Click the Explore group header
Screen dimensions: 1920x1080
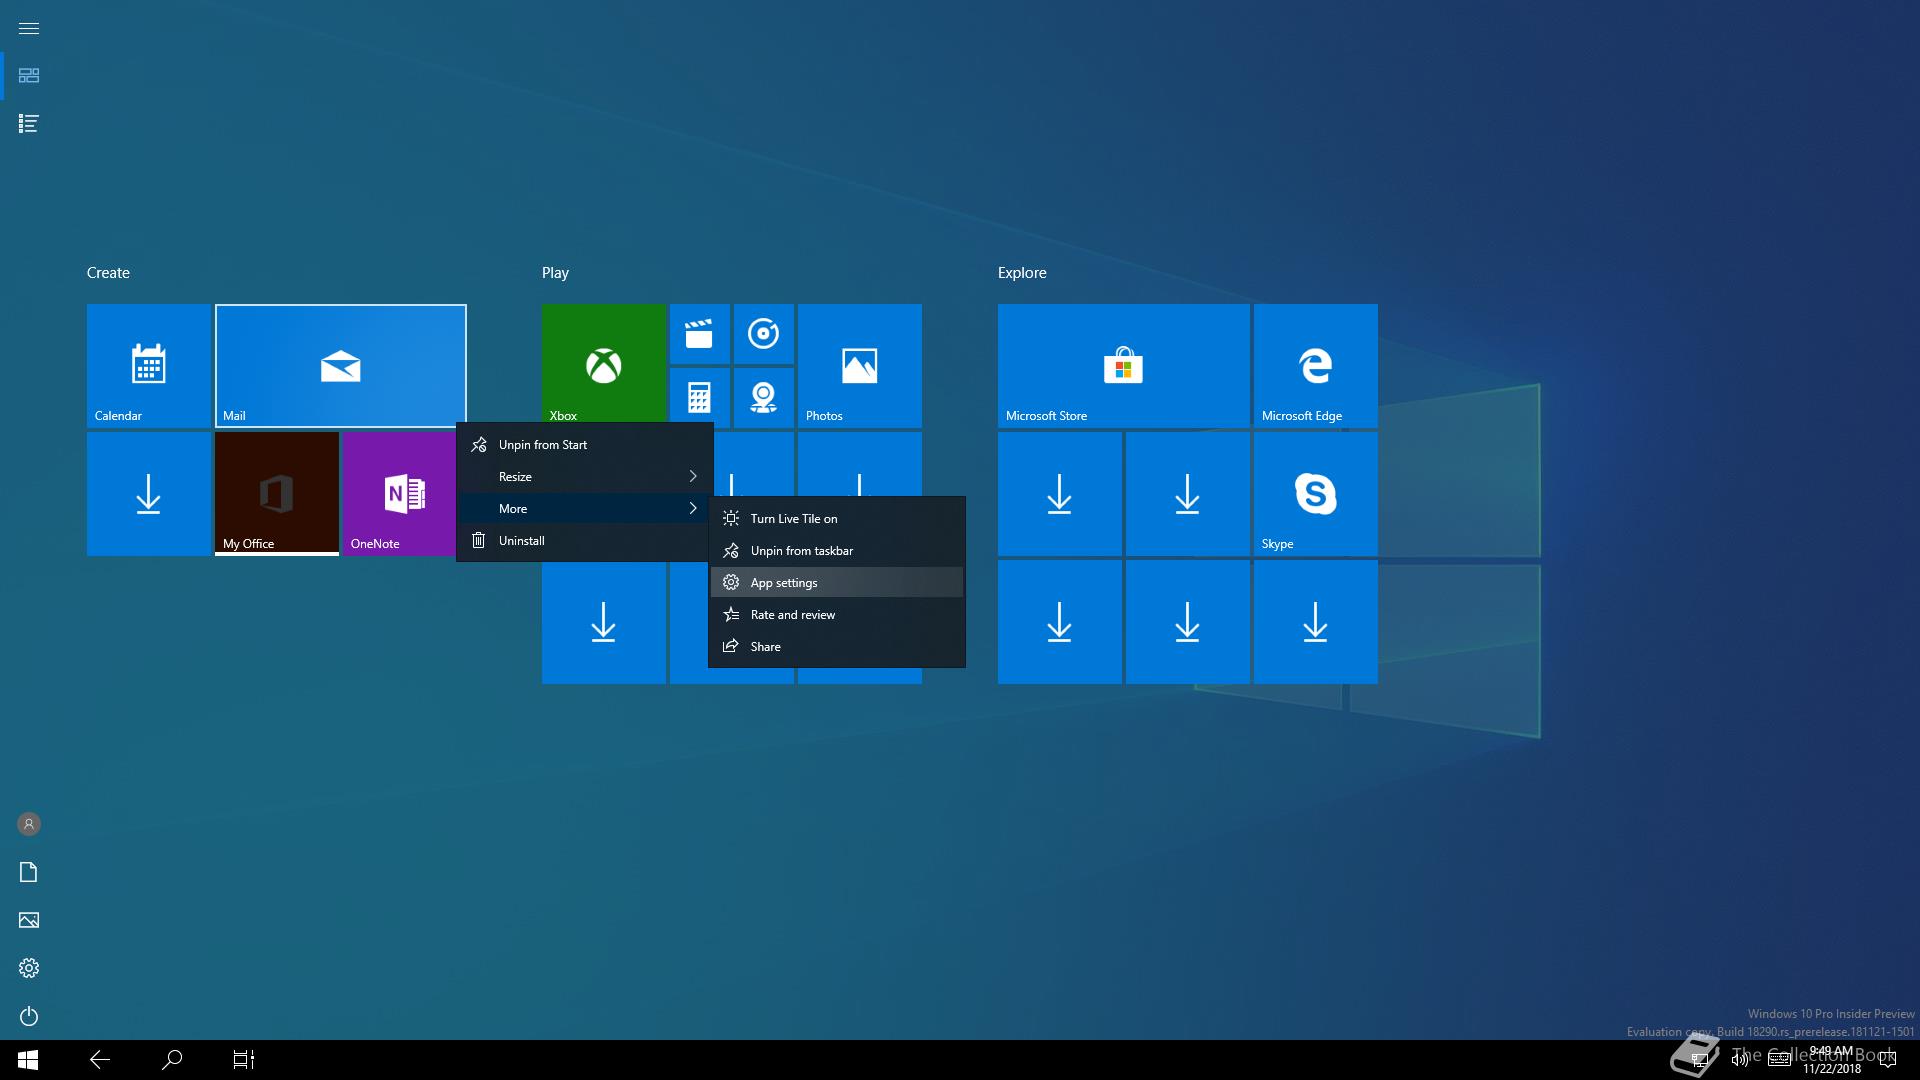click(1022, 273)
